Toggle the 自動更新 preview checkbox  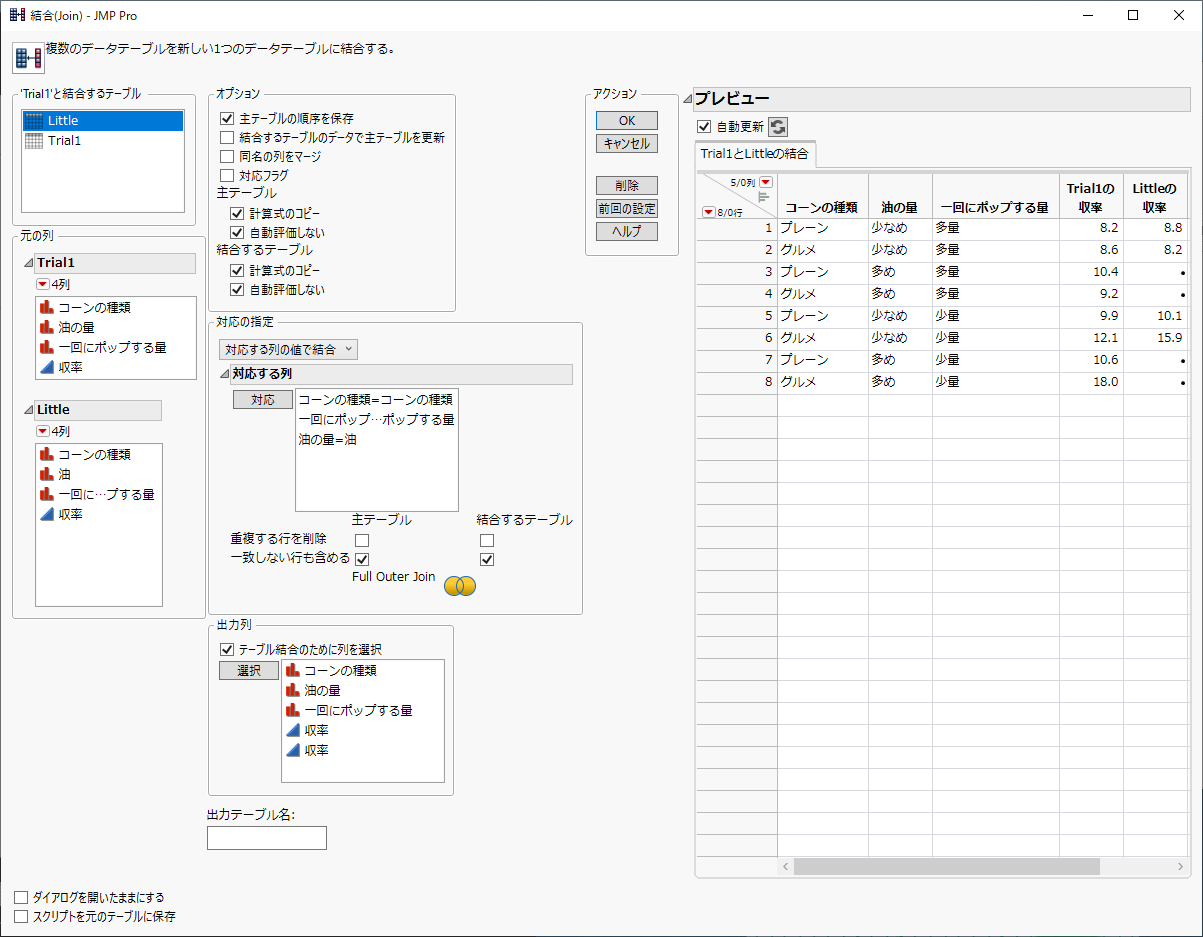click(x=704, y=127)
